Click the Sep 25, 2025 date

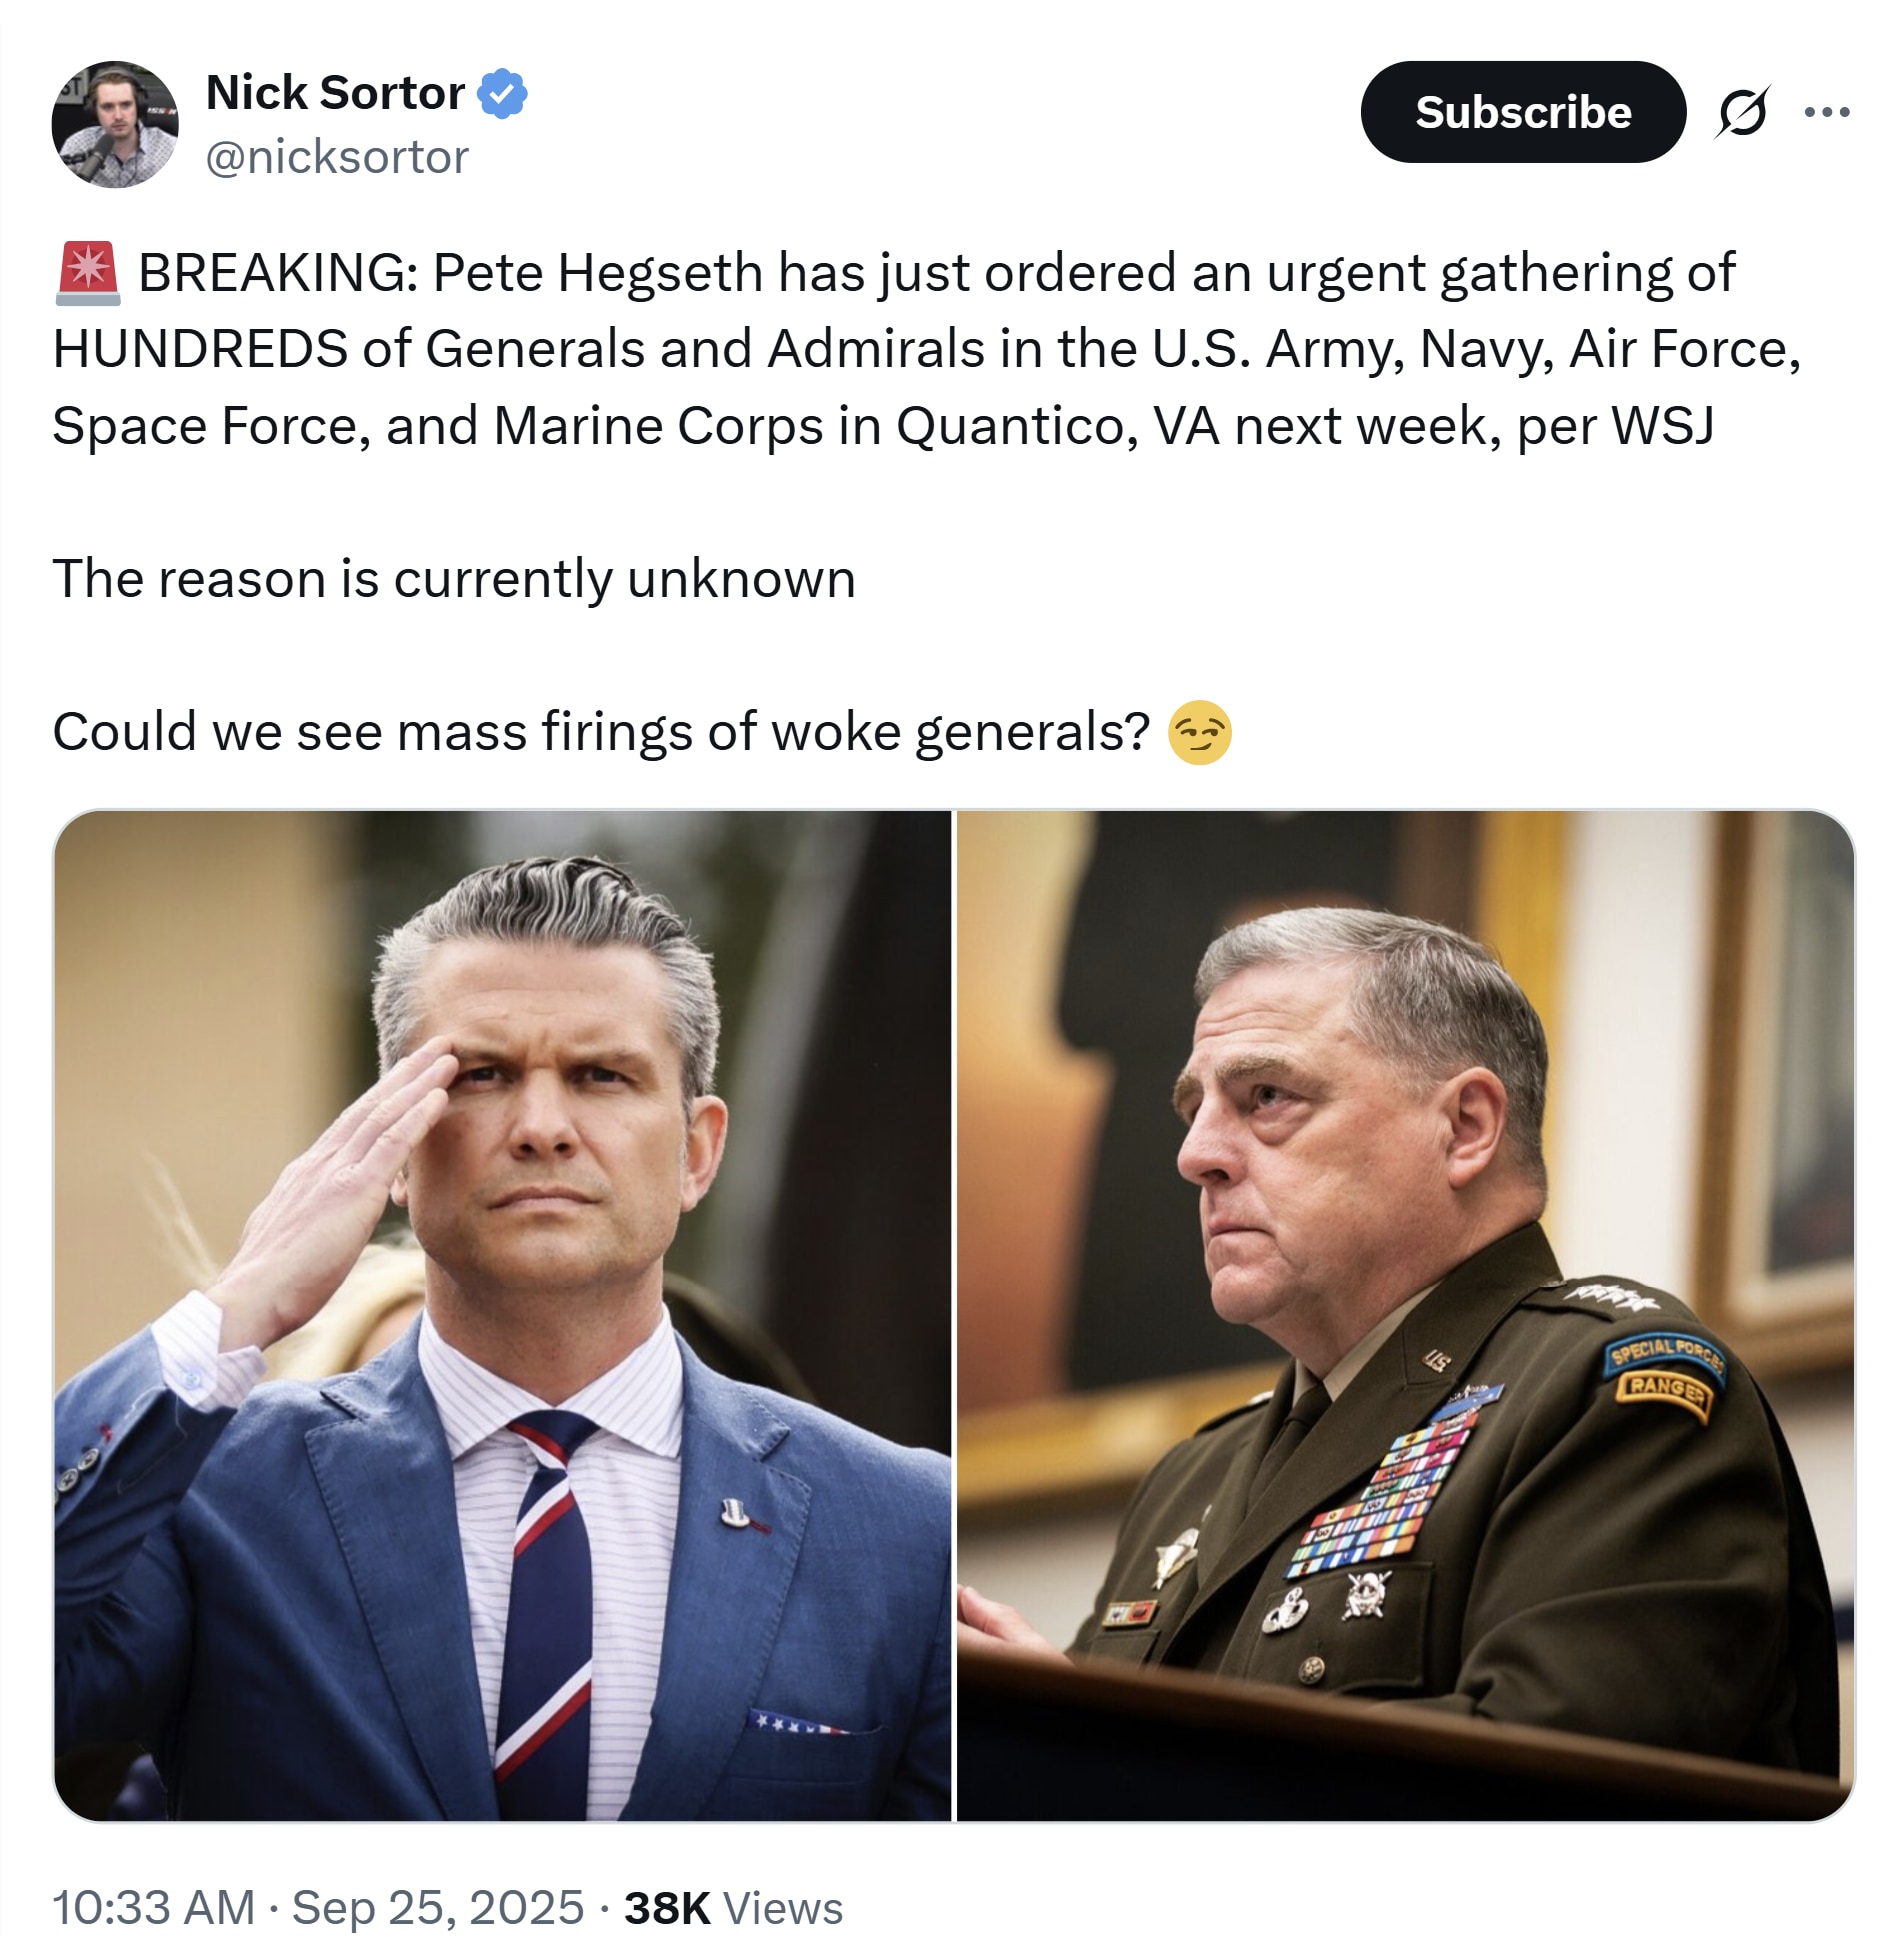coord(437,1907)
